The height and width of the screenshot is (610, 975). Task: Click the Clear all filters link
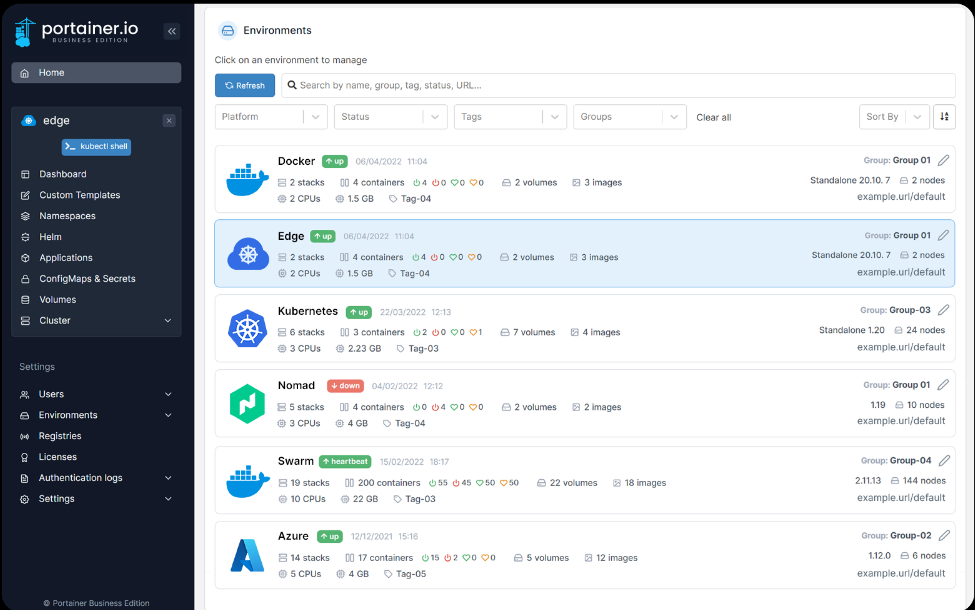(x=713, y=118)
